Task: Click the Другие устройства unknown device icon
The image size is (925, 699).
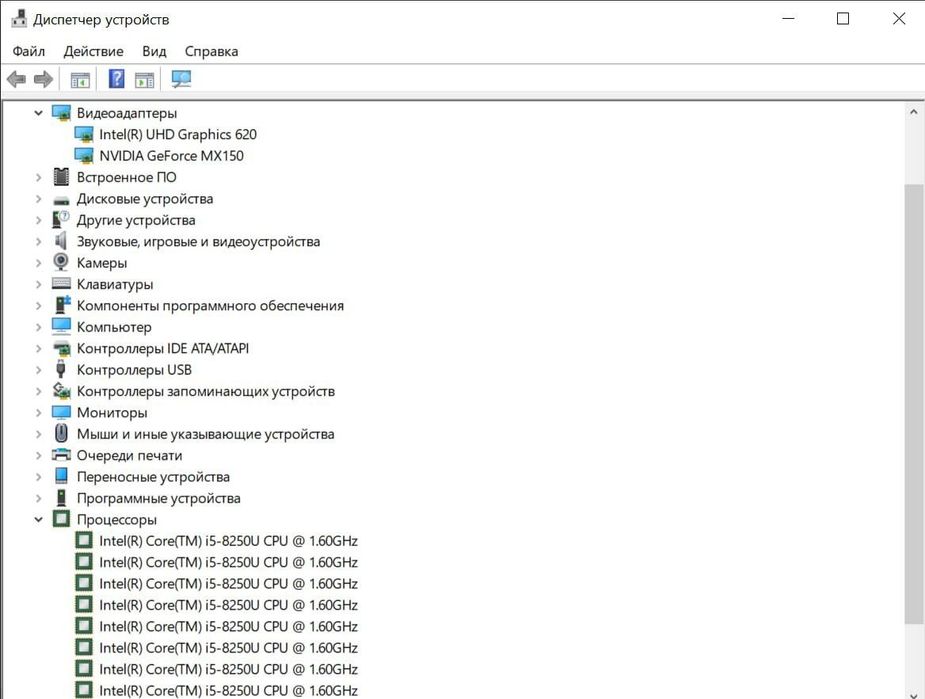Action: [x=61, y=219]
